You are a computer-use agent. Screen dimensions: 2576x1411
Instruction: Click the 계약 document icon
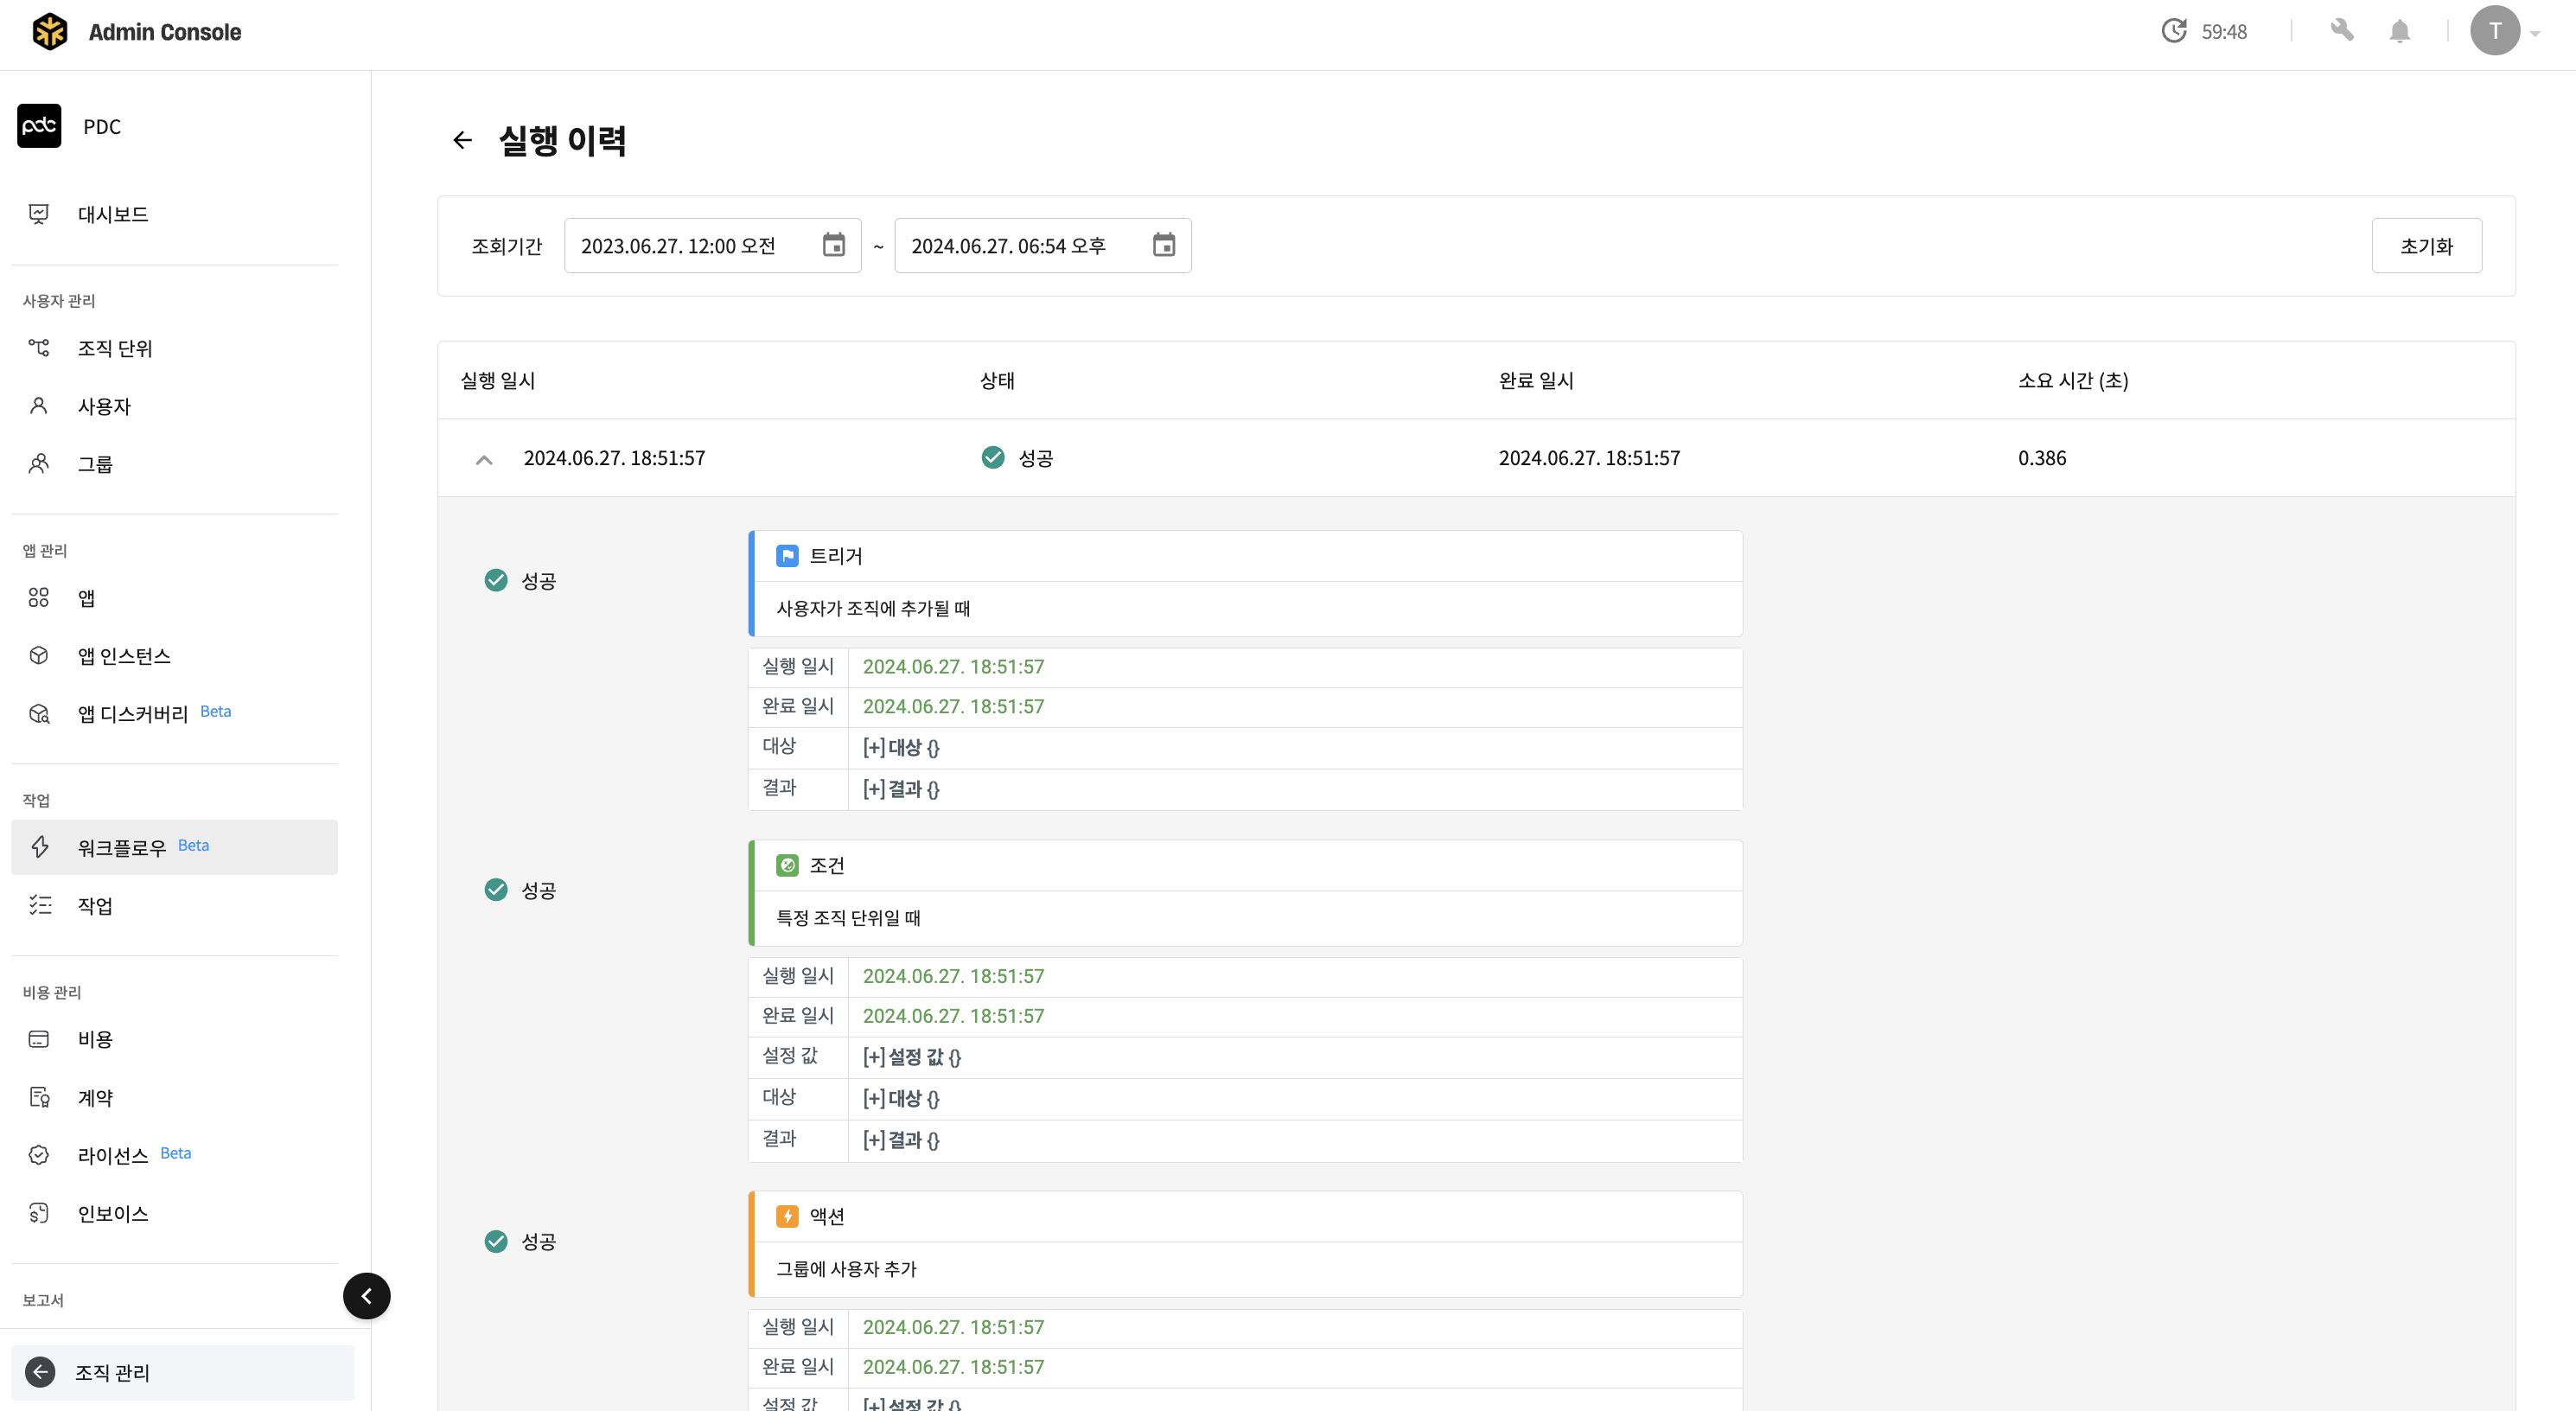tap(39, 1097)
